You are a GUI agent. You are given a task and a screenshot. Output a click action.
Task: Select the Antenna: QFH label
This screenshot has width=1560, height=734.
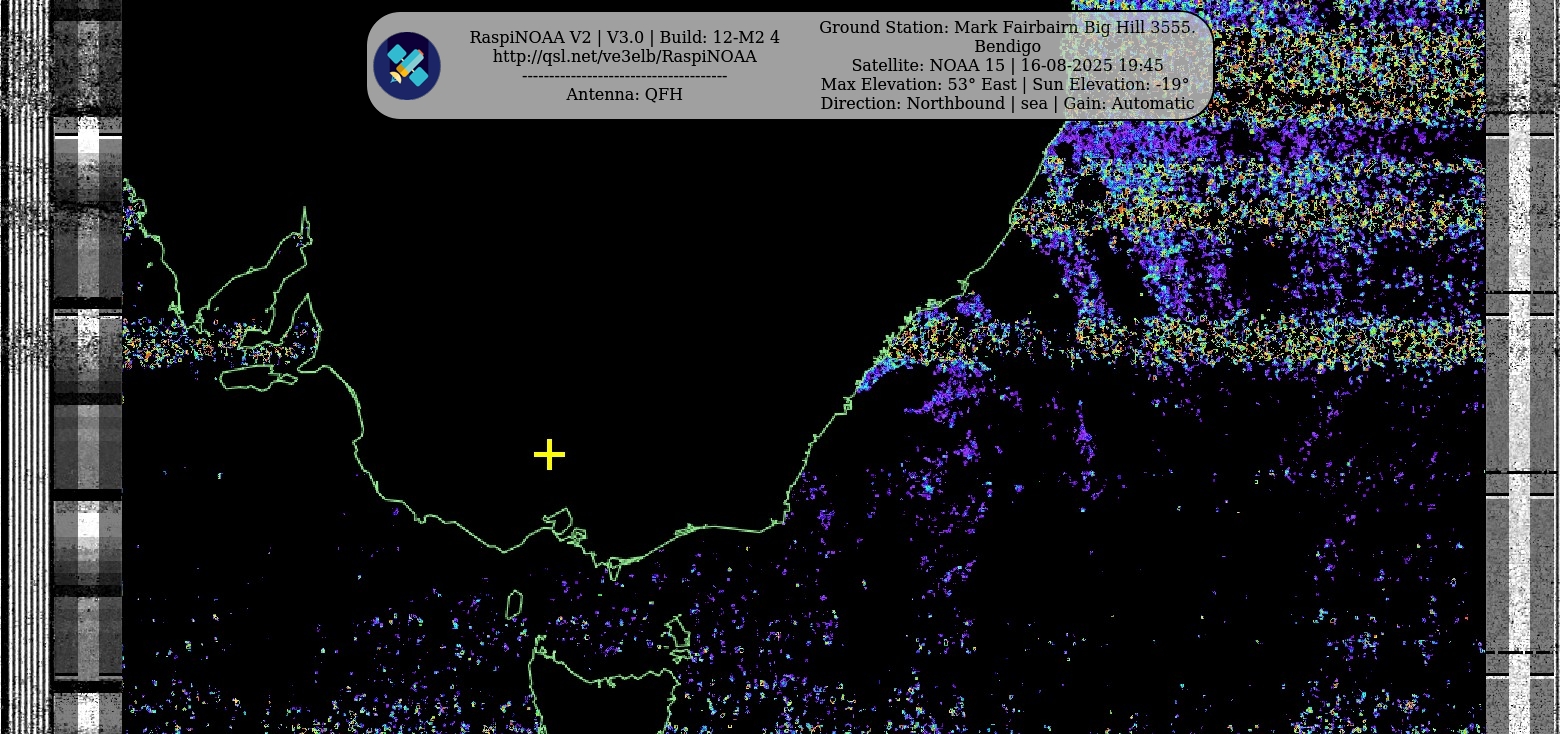point(624,95)
